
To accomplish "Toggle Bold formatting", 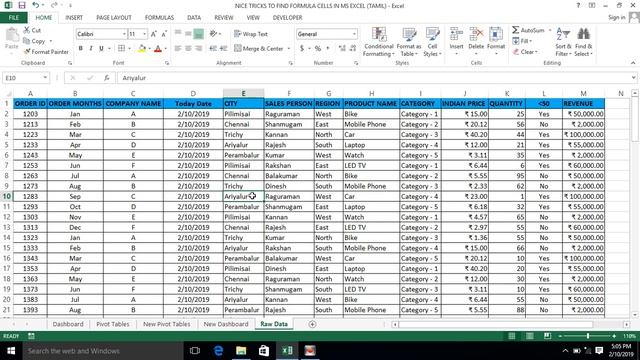I will click(x=80, y=49).
